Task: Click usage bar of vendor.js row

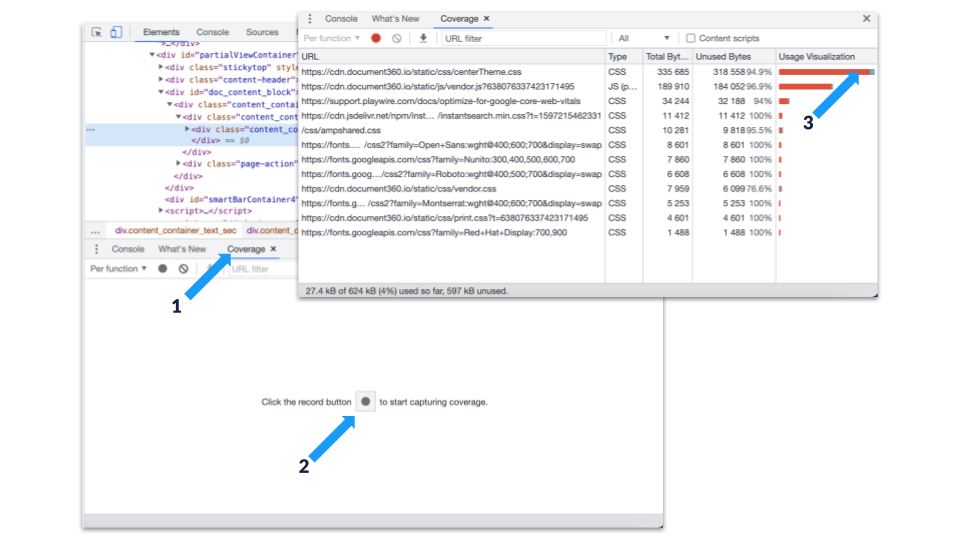Action: point(806,86)
